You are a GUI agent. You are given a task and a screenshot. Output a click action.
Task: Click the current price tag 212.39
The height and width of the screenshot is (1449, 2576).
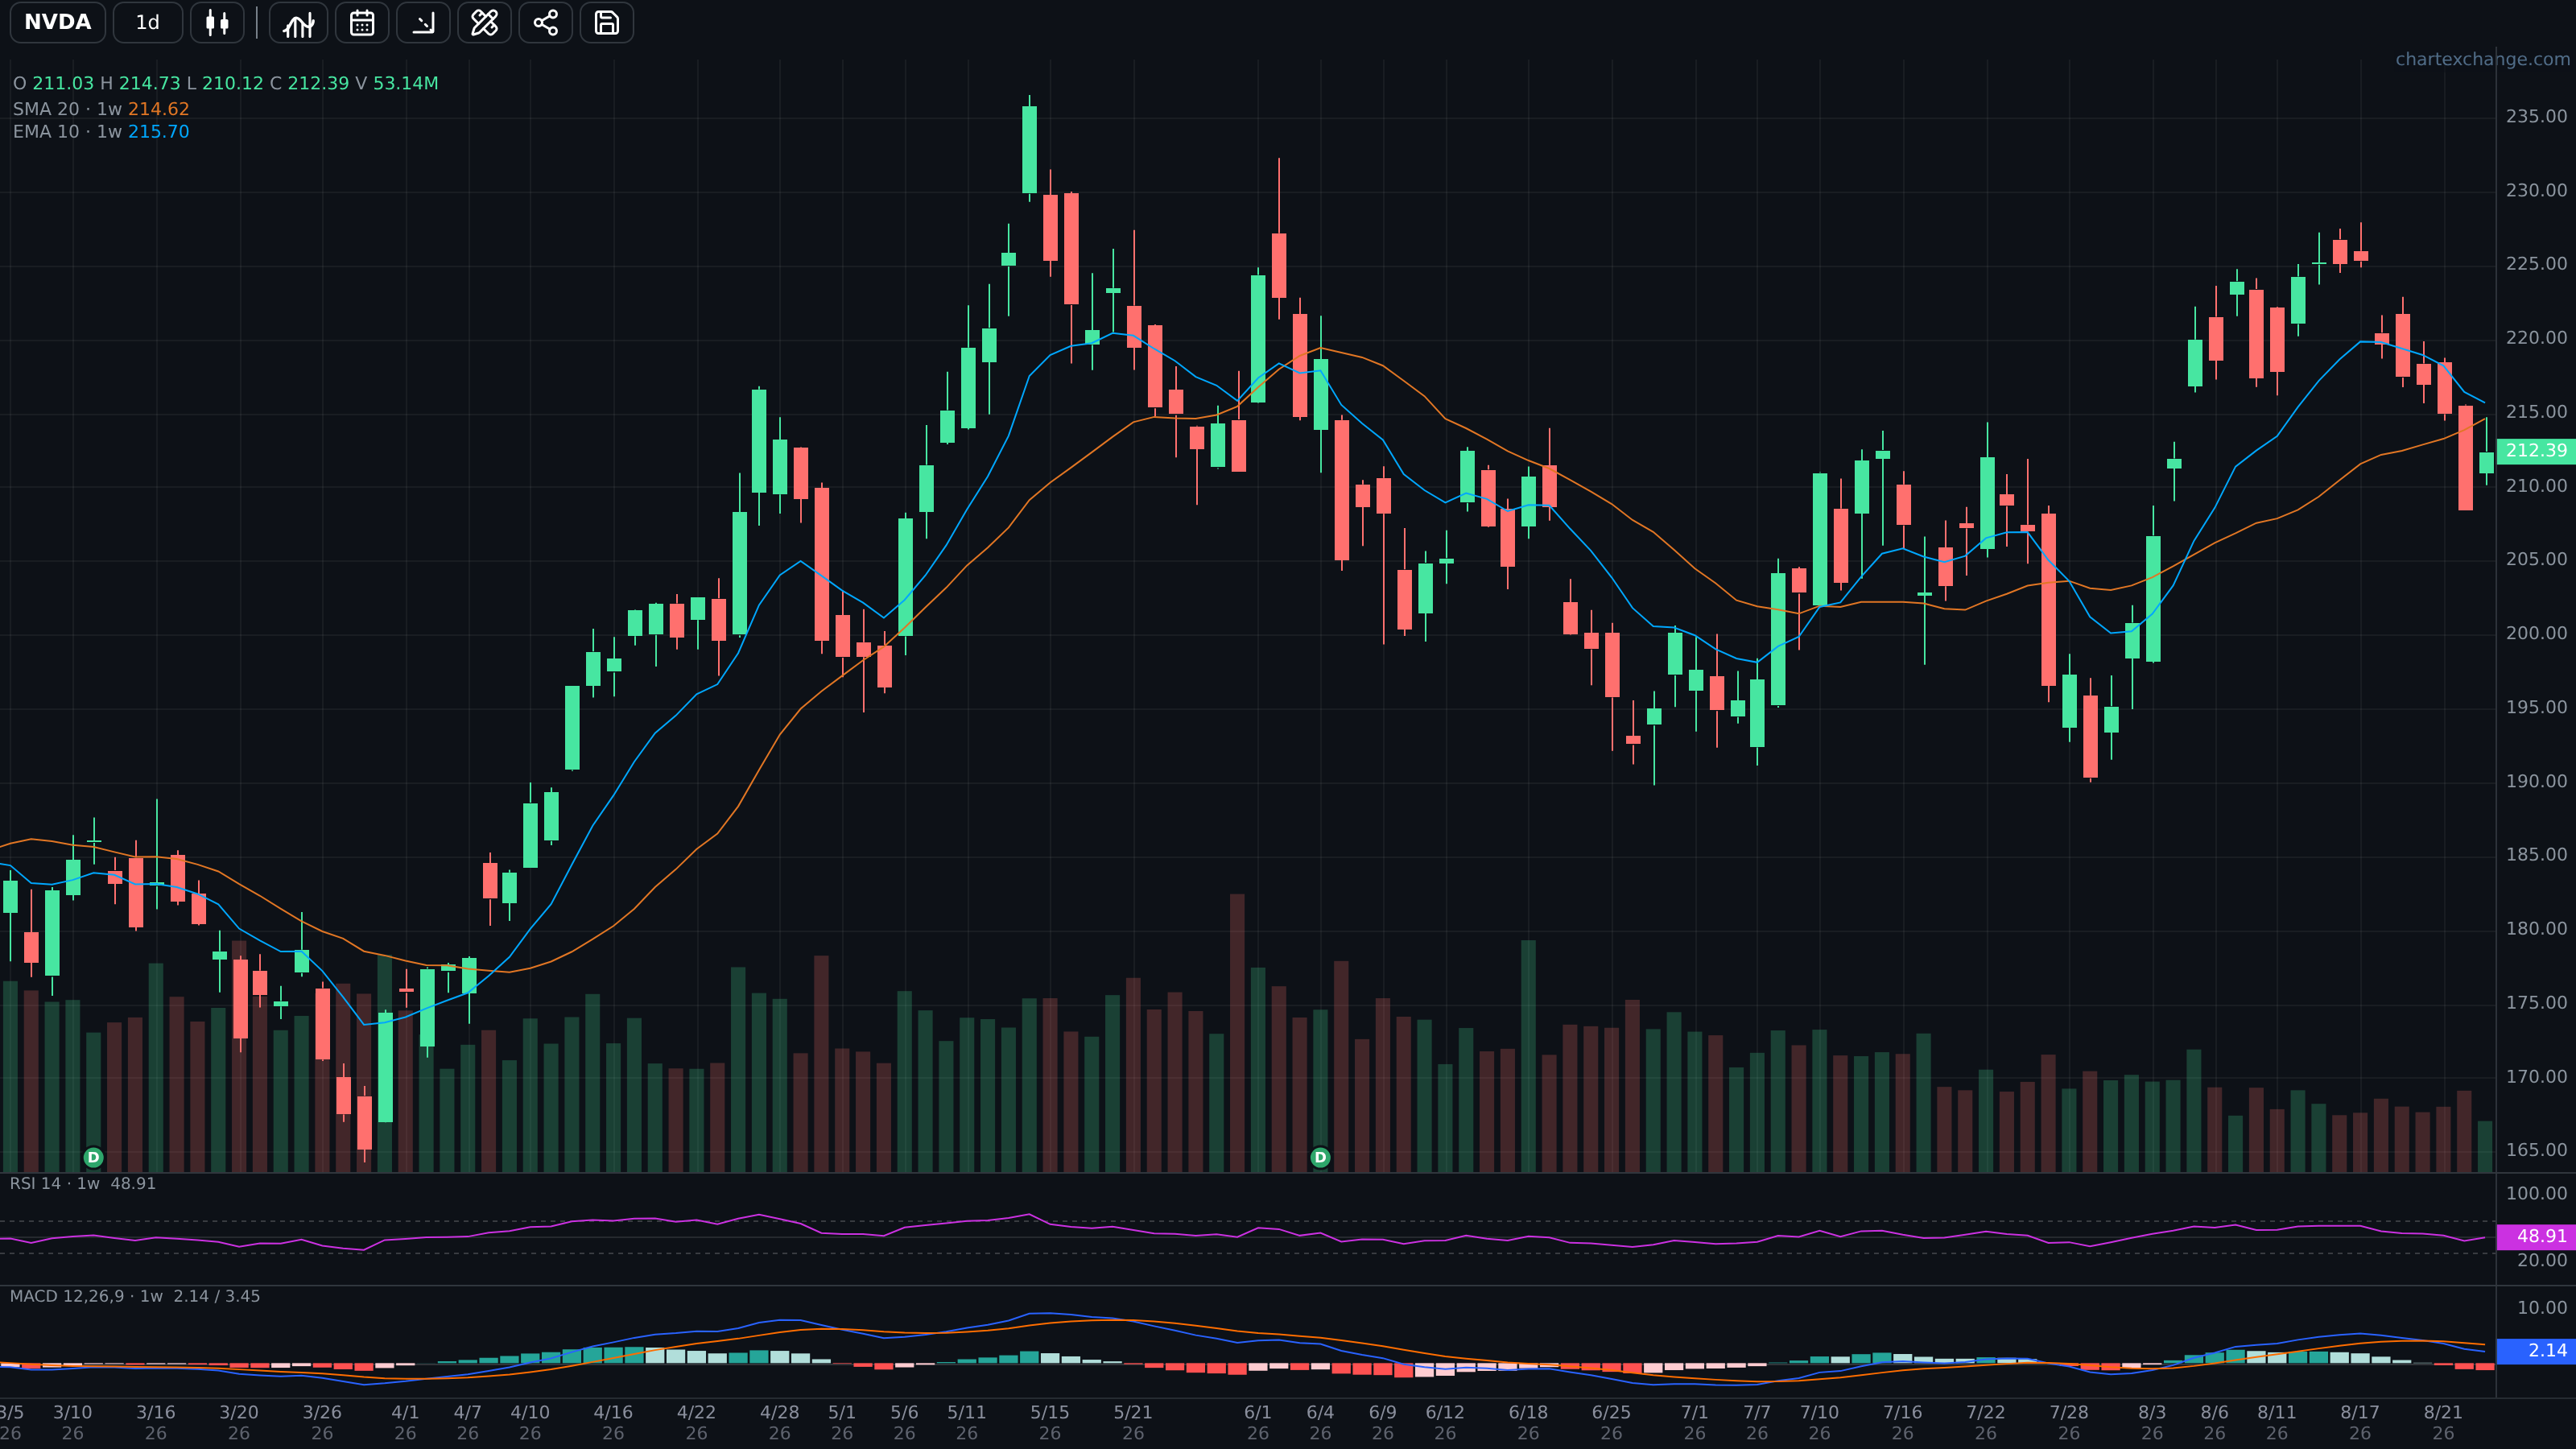2536,451
